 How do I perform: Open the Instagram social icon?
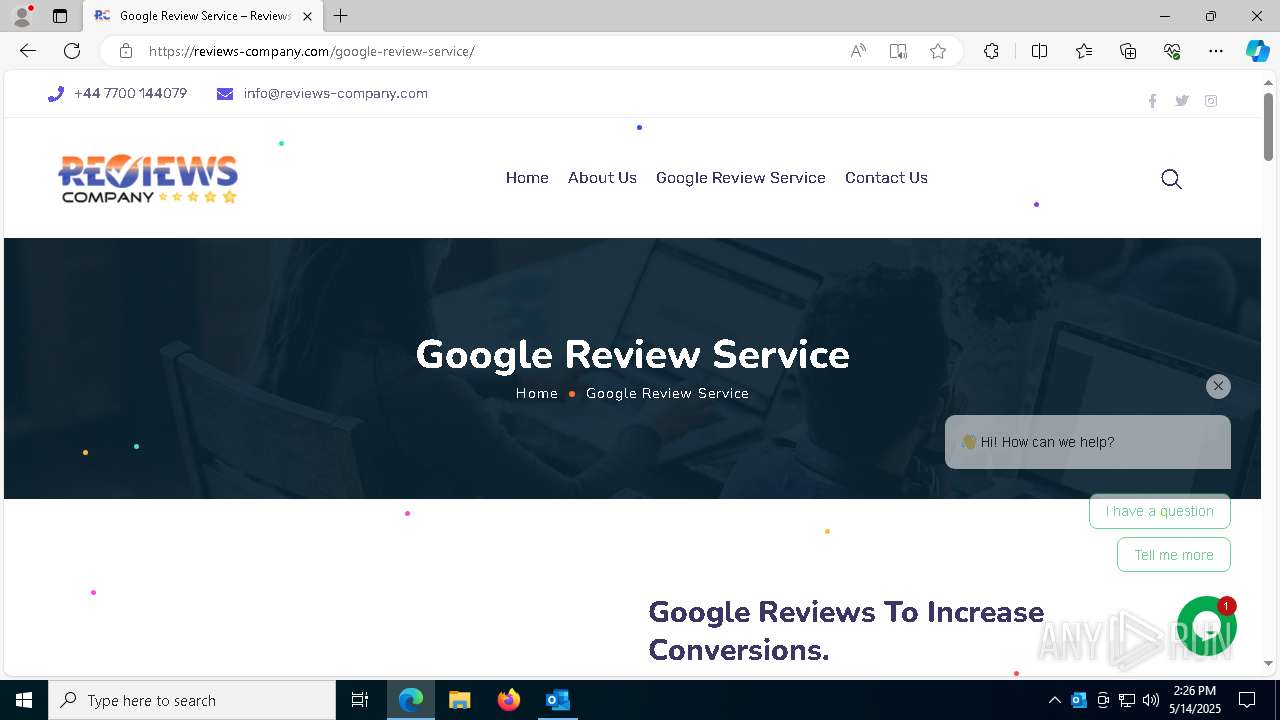1211,101
